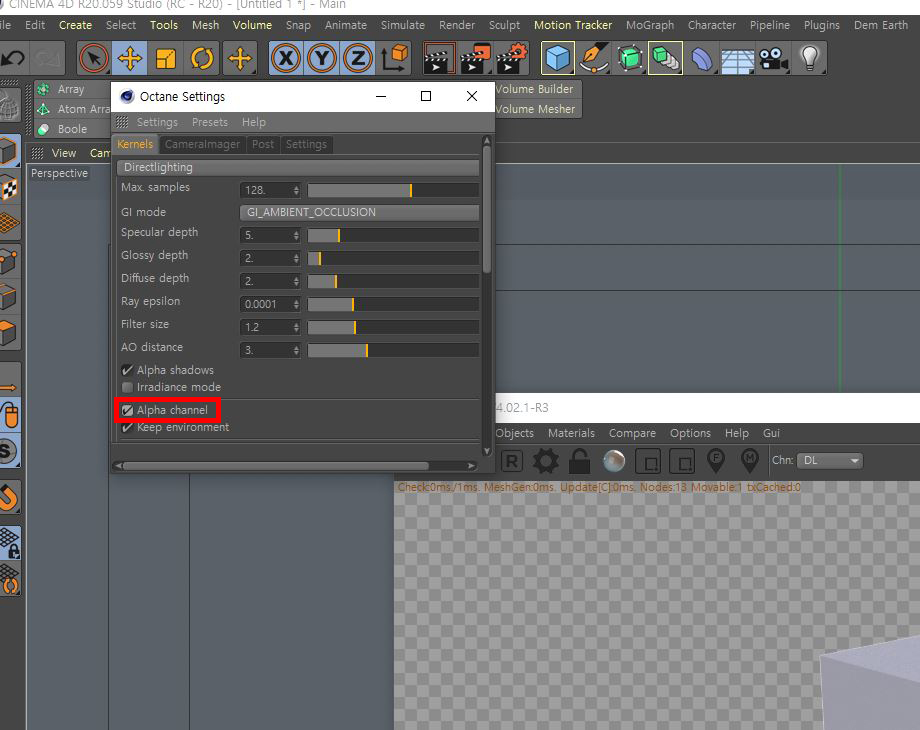This screenshot has height=730, width=920.
Task: Open the Chn DL channel dropdown
Action: (829, 461)
